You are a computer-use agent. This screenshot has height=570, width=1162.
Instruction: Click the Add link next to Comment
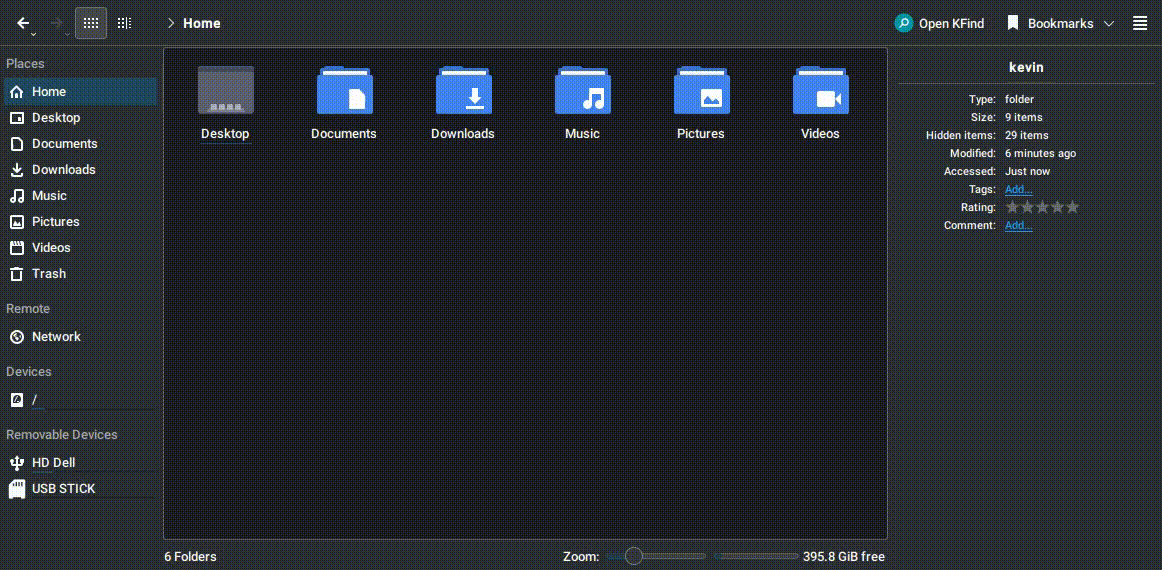[x=1018, y=225]
